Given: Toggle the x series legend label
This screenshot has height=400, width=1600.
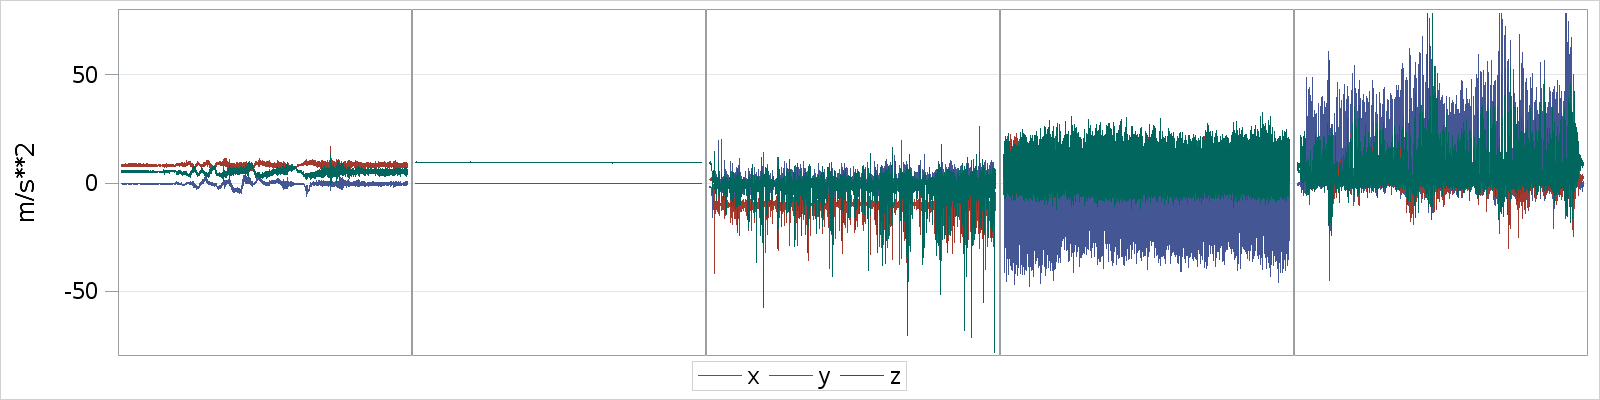Looking at the screenshot, I should [753, 377].
